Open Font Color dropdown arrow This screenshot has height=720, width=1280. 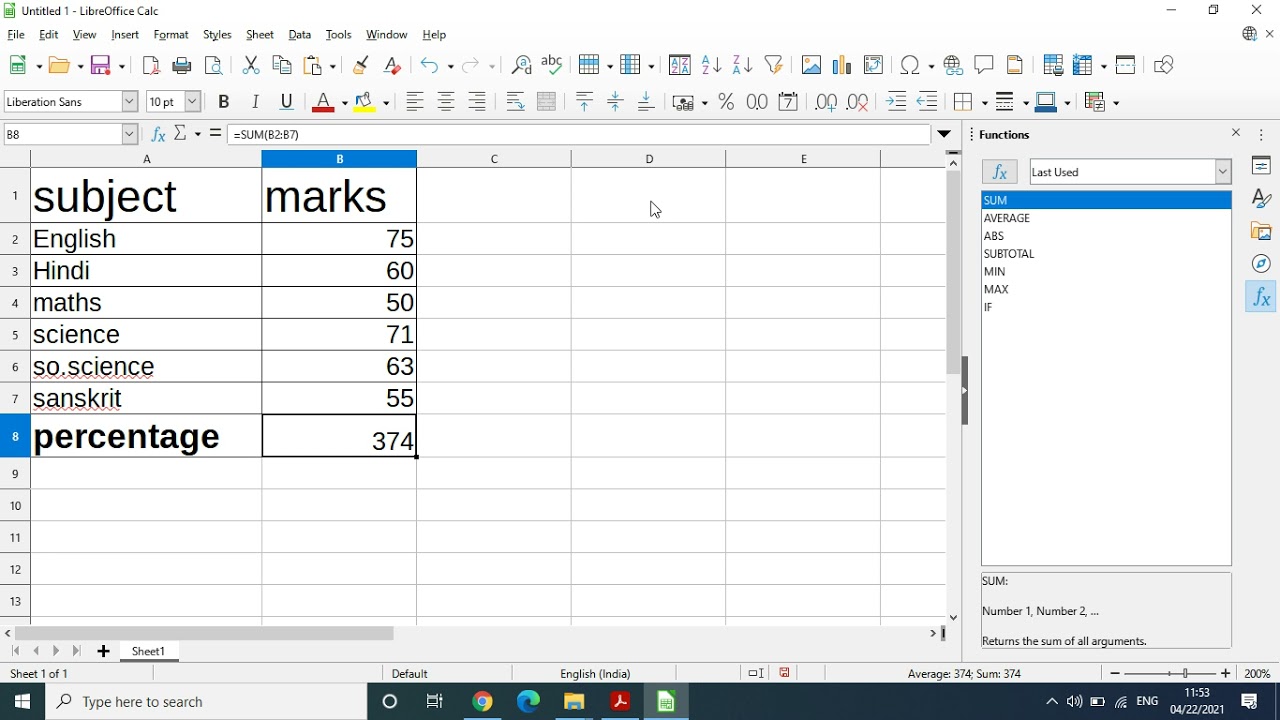[x=343, y=102]
